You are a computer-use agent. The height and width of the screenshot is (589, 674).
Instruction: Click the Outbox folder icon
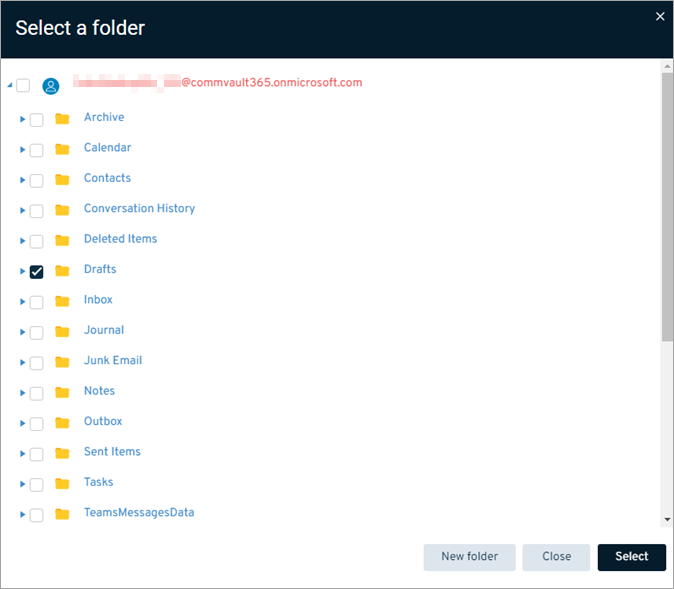tap(62, 423)
